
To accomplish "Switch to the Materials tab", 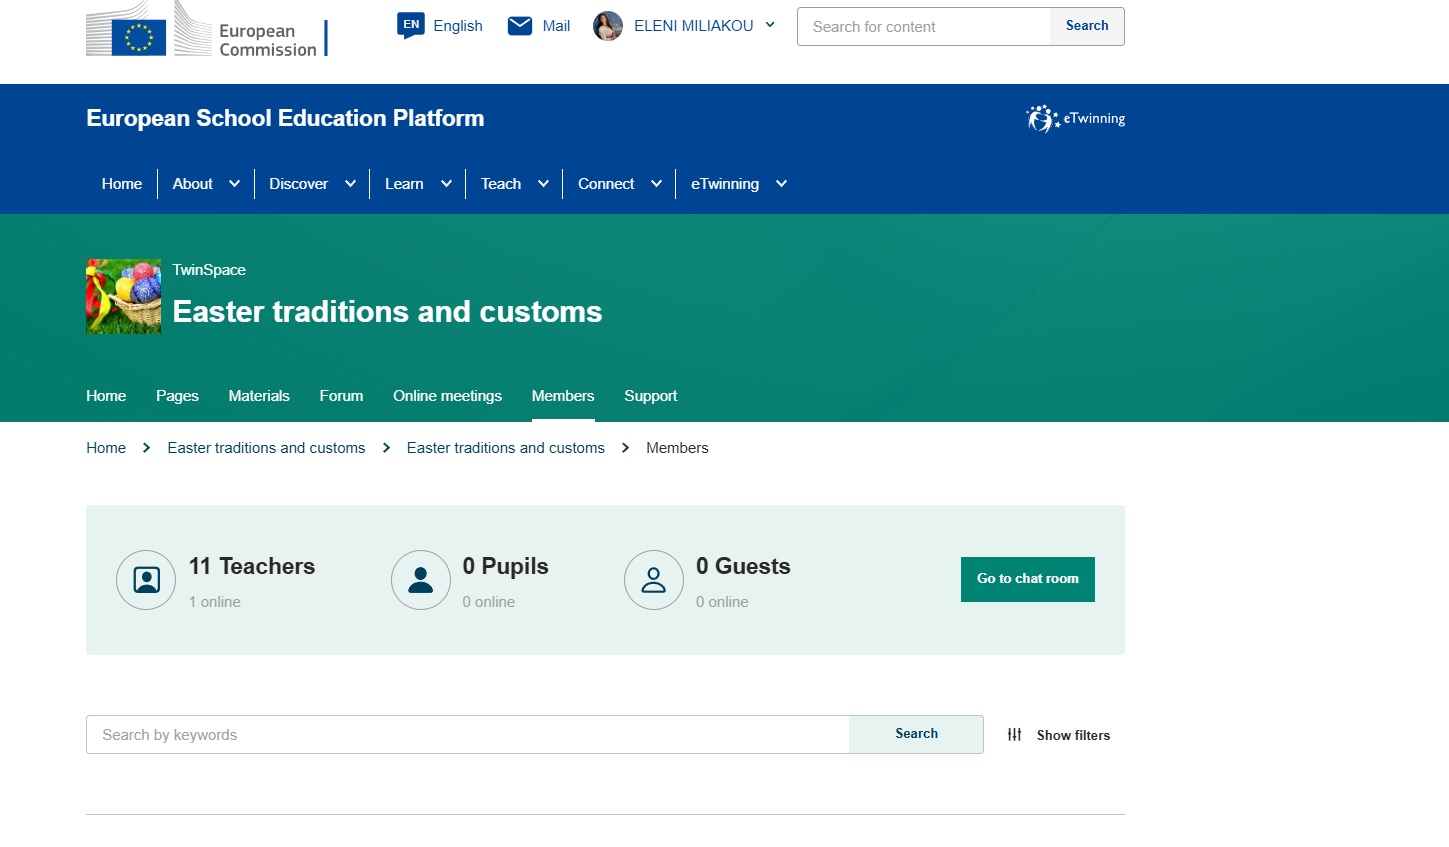I will coord(259,396).
